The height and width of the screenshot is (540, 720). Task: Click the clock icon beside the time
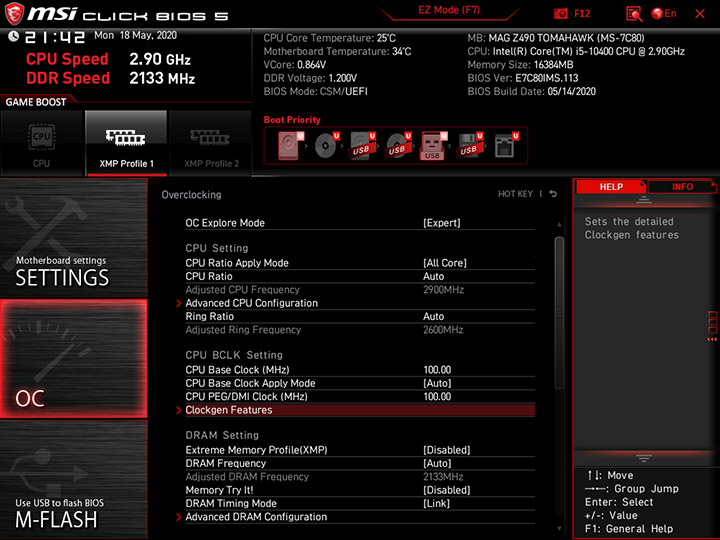(13, 36)
